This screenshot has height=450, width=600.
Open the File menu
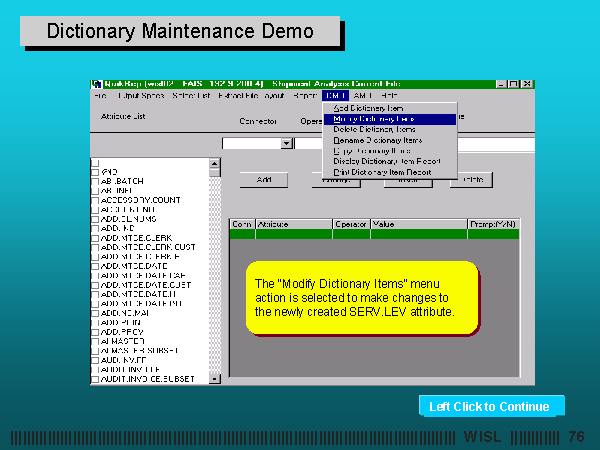[101, 96]
